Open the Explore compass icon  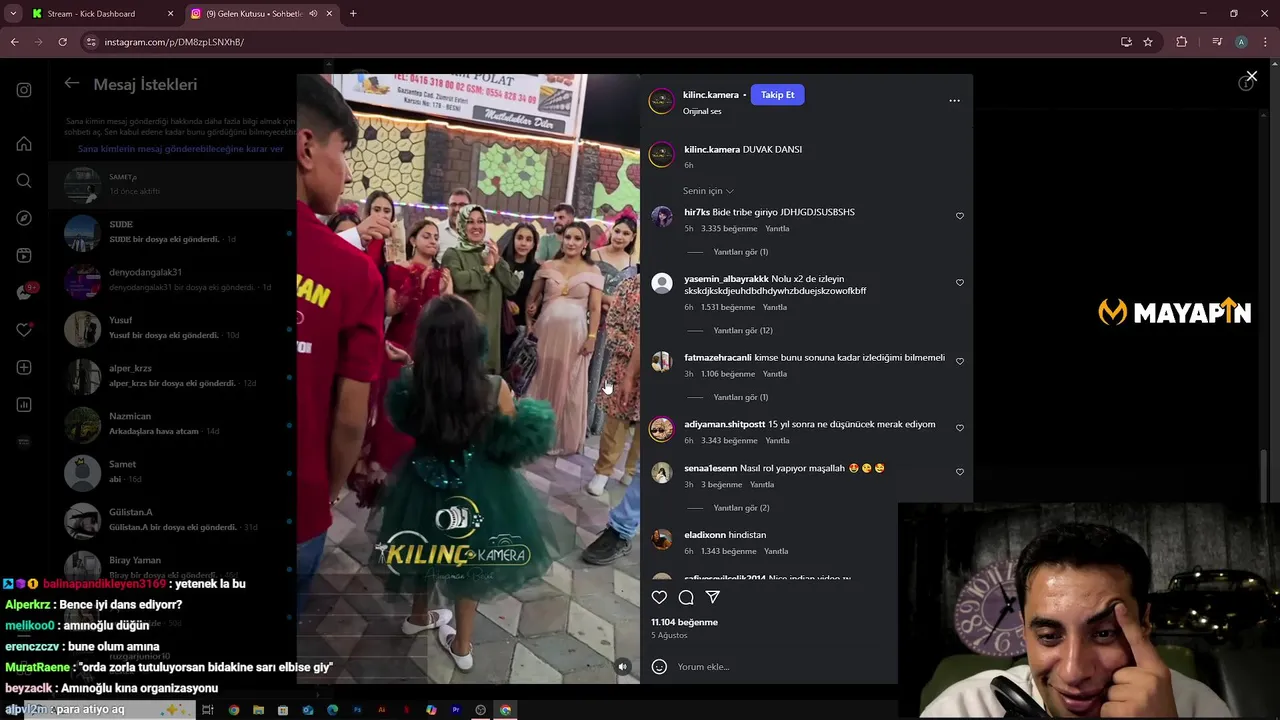coord(24,218)
